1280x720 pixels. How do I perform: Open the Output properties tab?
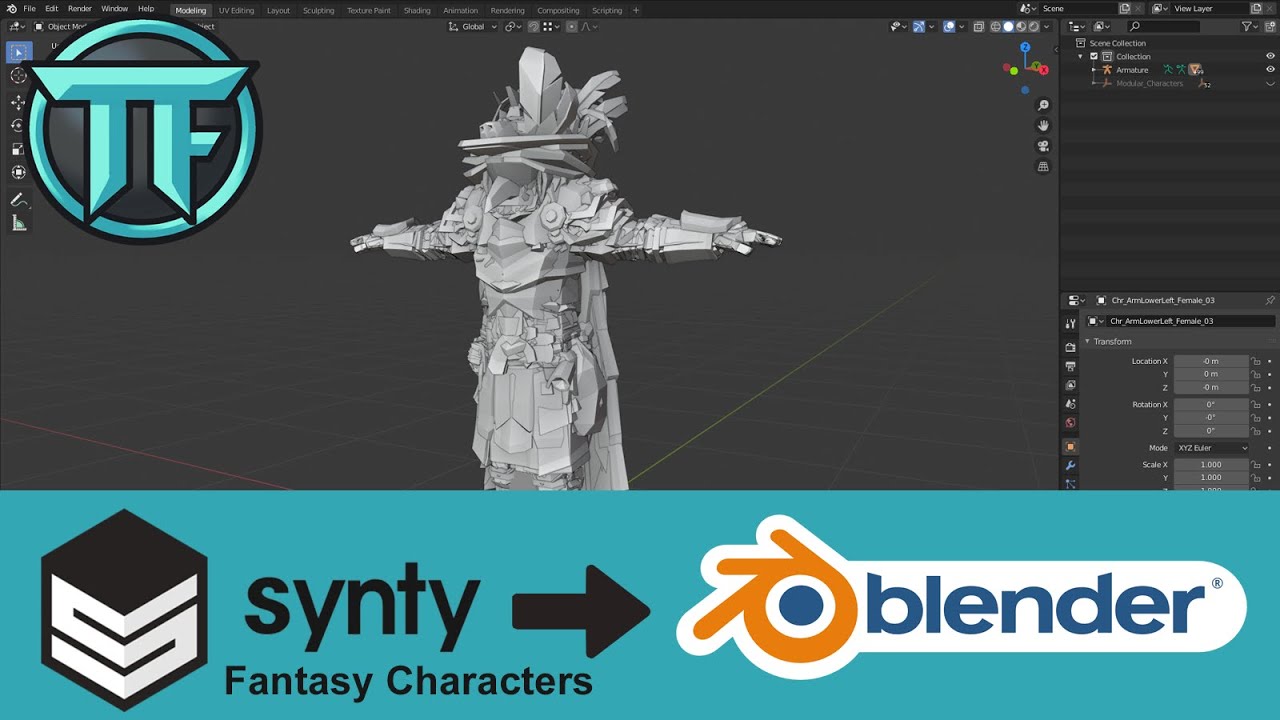[x=1071, y=366]
